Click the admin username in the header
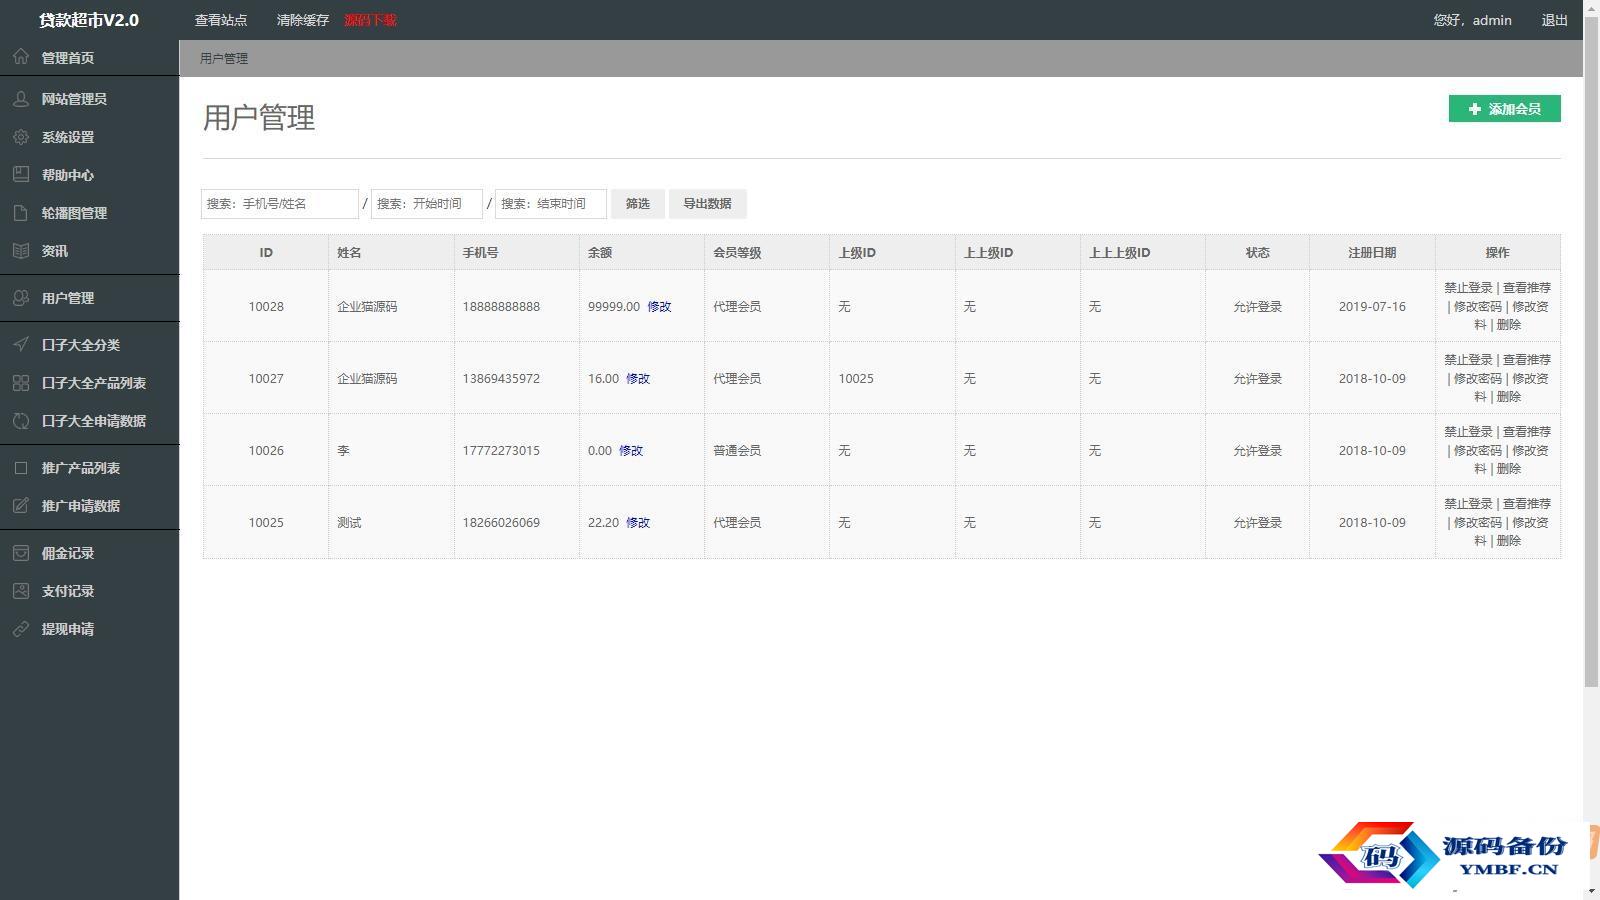1600x900 pixels. click(1492, 20)
